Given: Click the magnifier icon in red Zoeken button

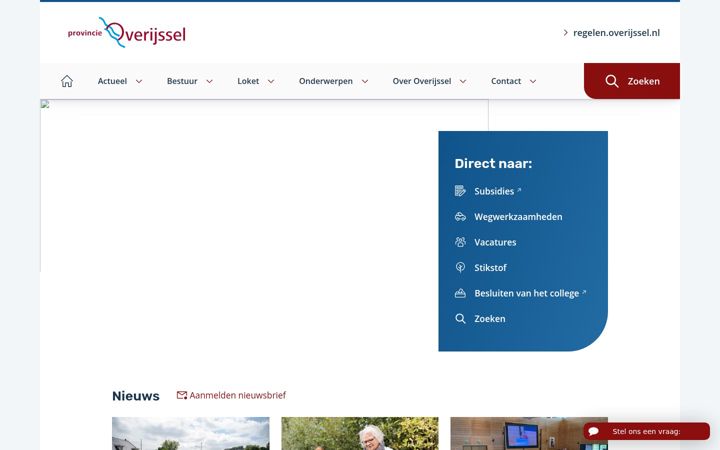Looking at the screenshot, I should click(x=612, y=81).
